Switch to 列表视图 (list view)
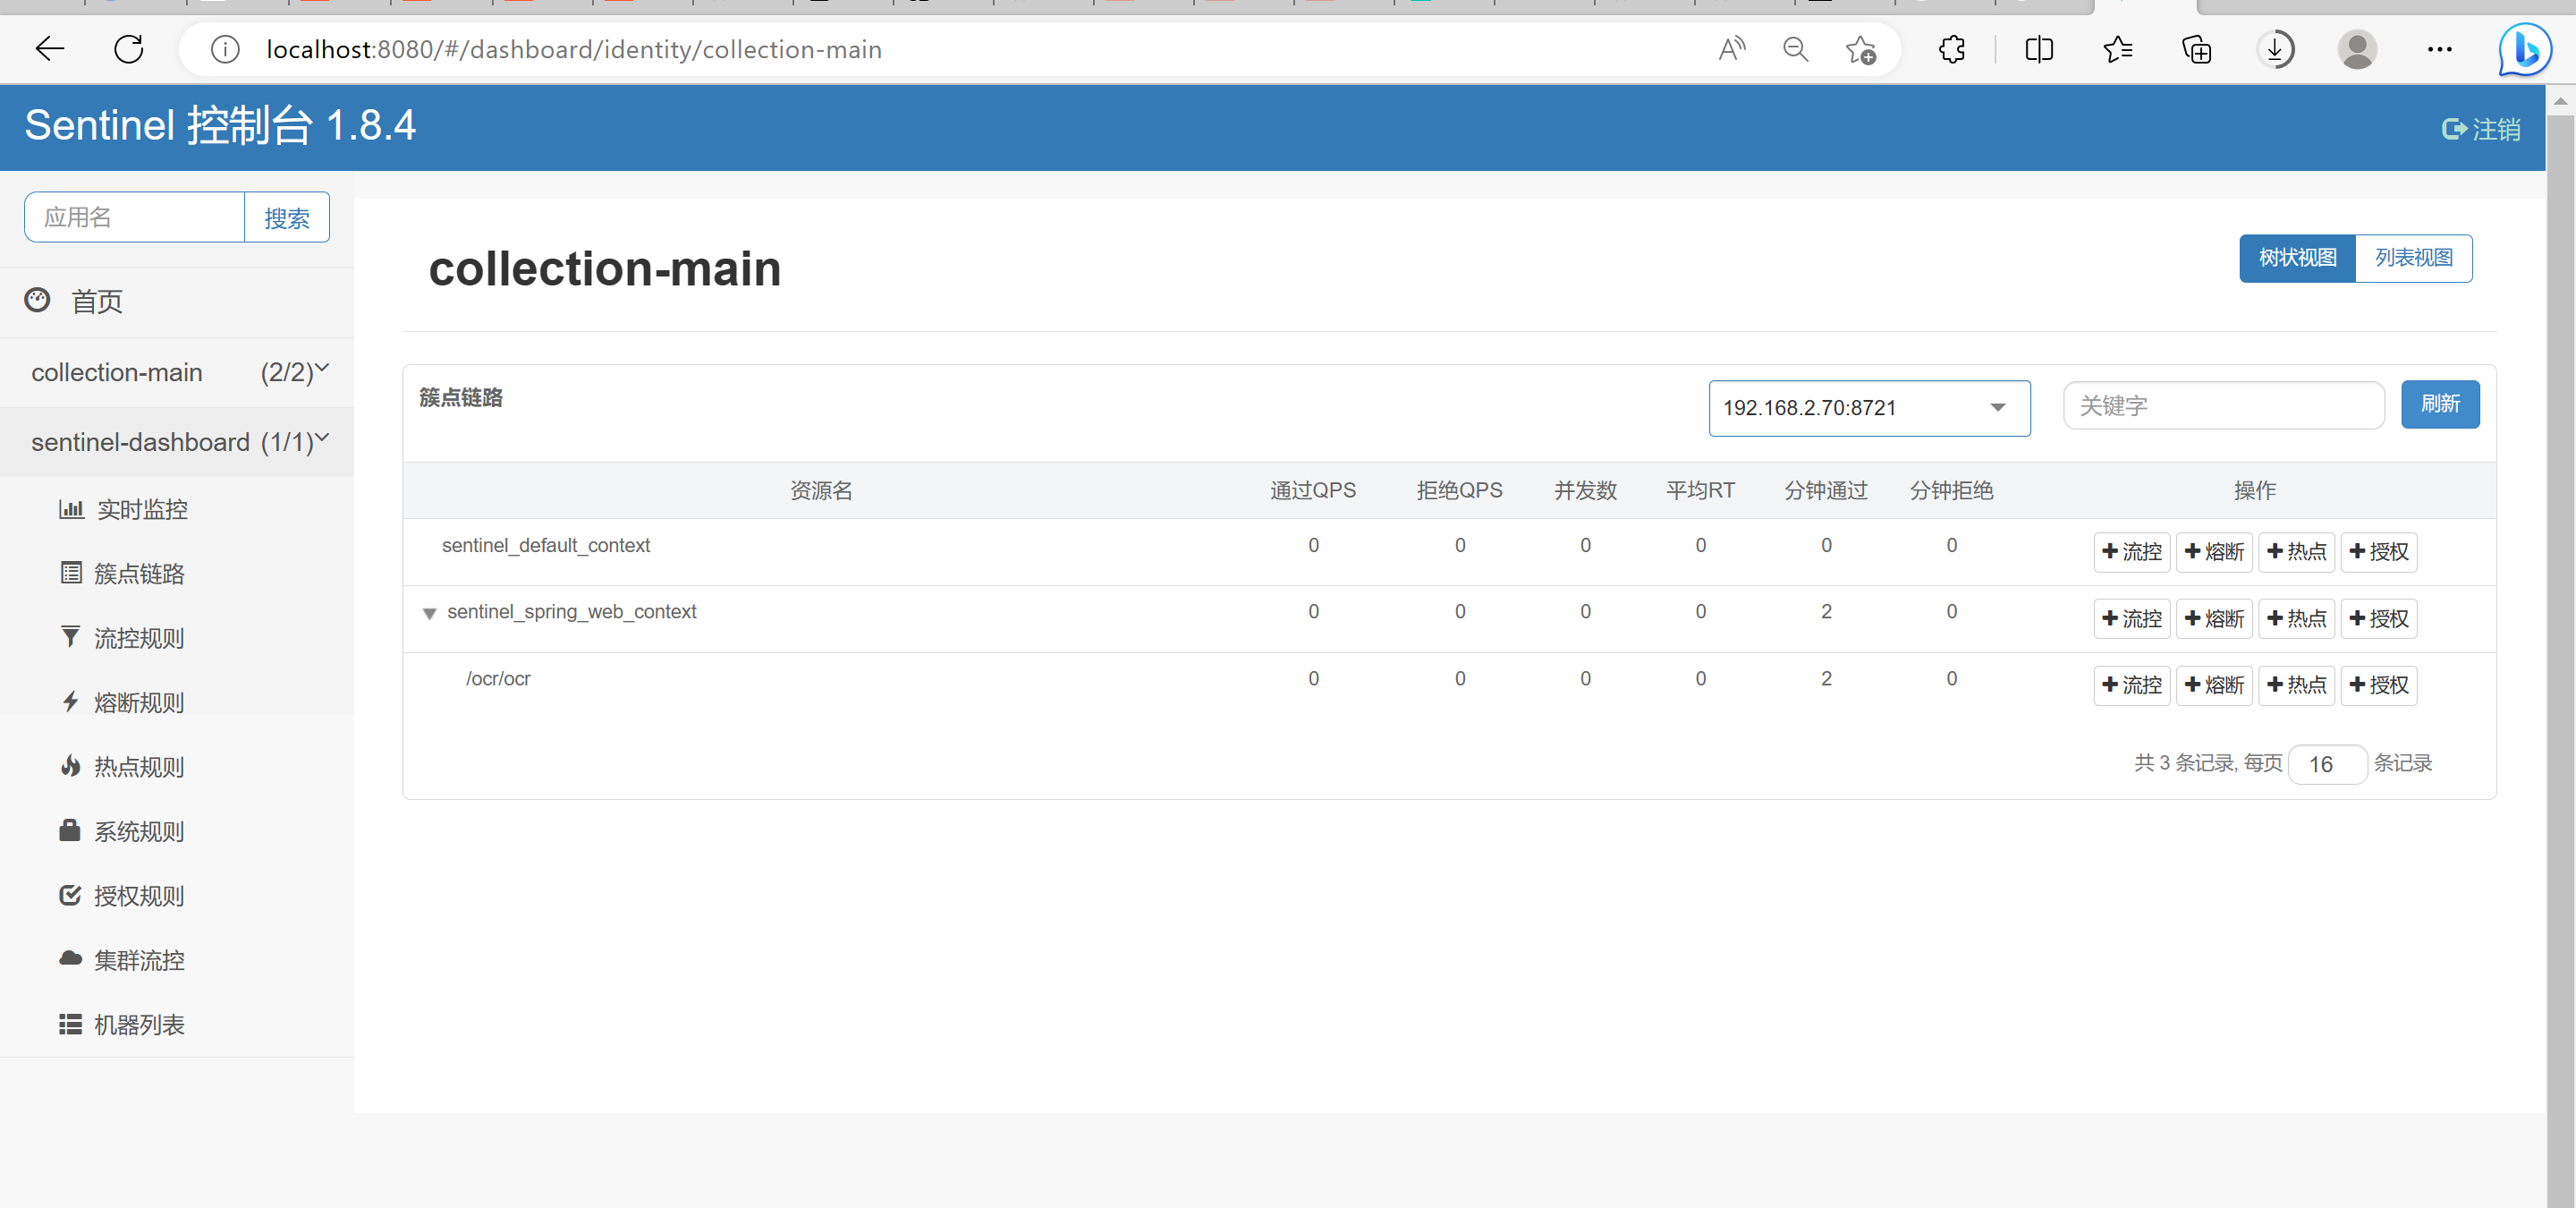Image resolution: width=2576 pixels, height=1208 pixels. 2414,258
